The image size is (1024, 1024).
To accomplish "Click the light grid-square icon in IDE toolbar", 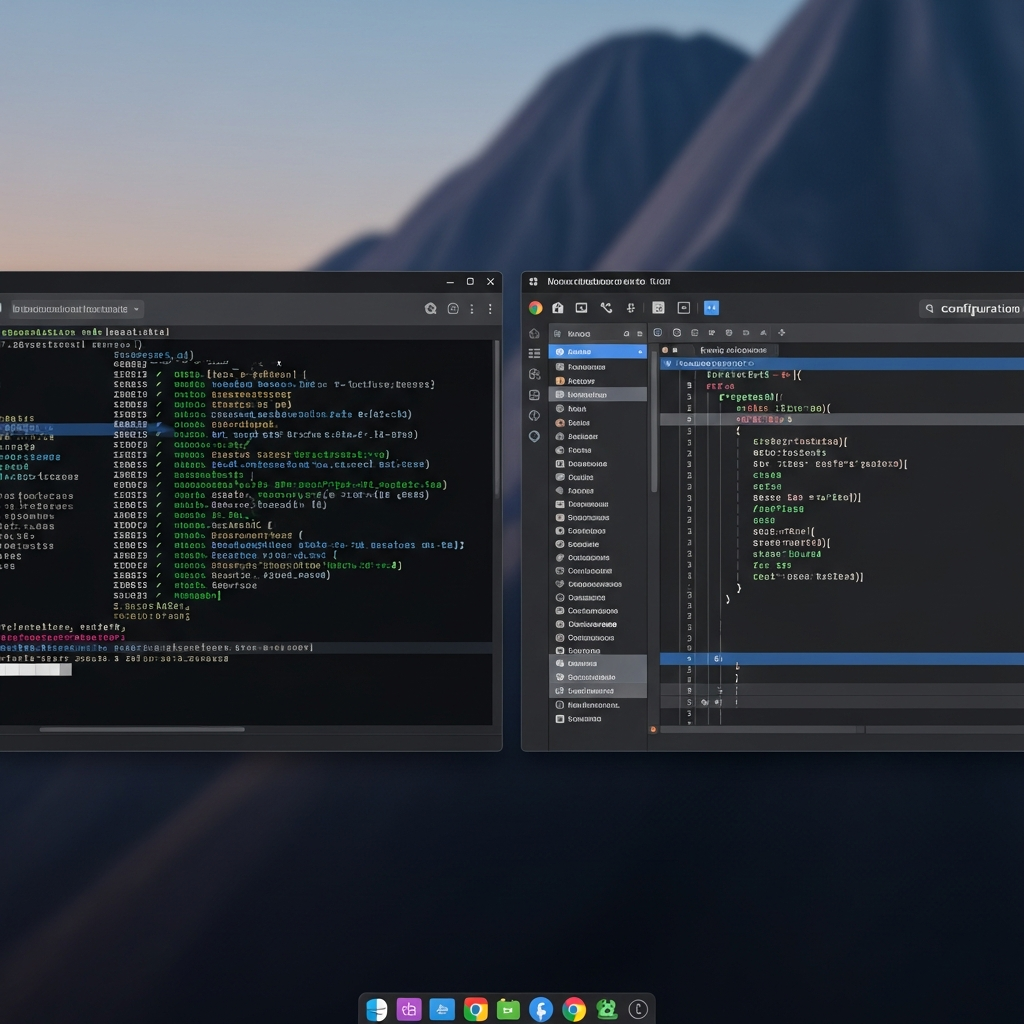I will [x=658, y=308].
